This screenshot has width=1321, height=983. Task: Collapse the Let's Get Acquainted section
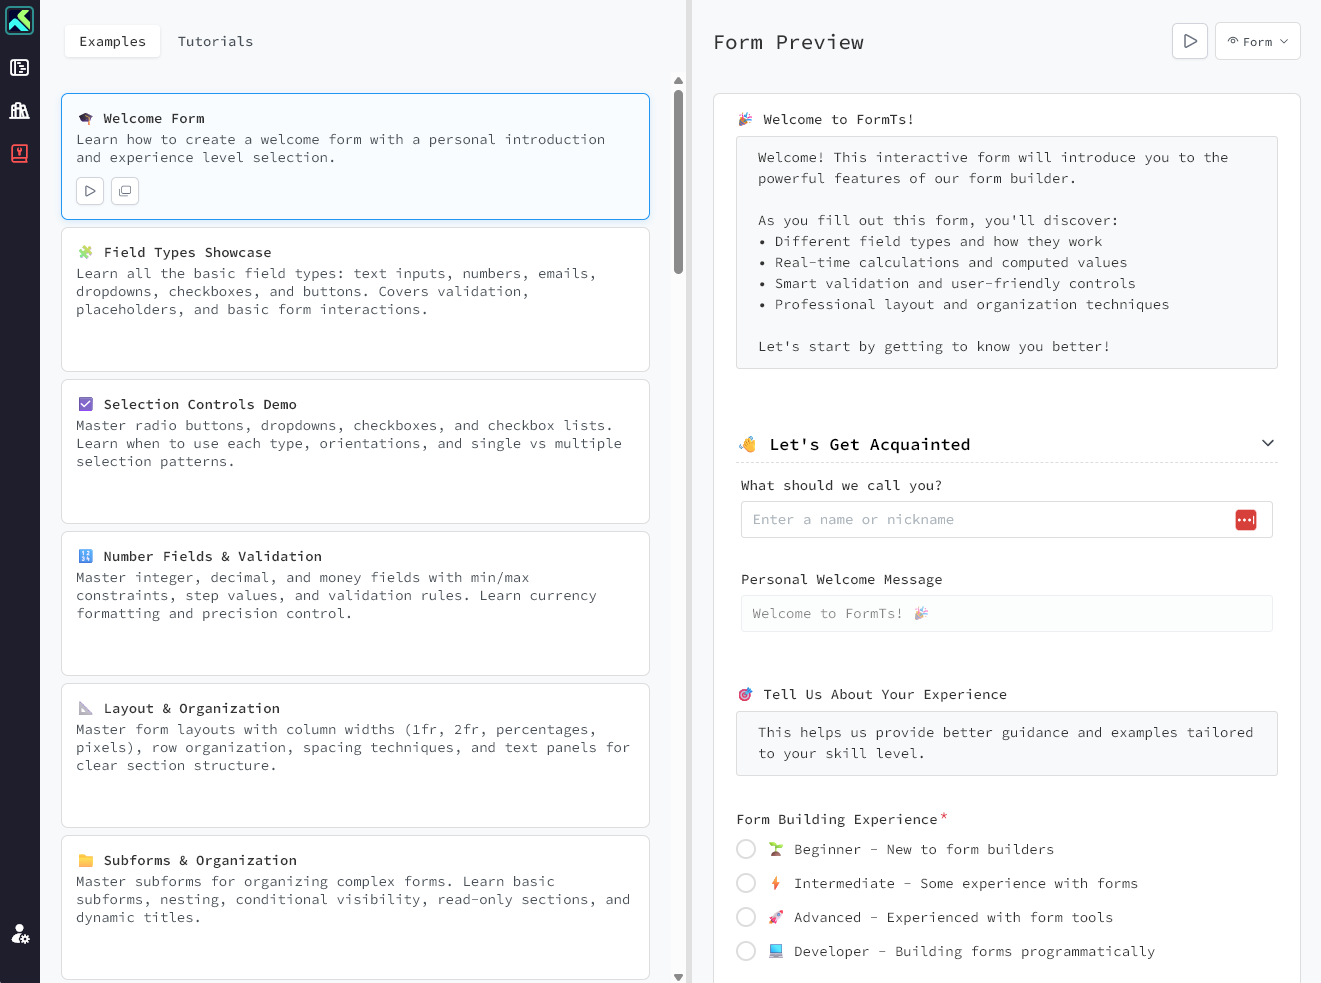(1267, 442)
